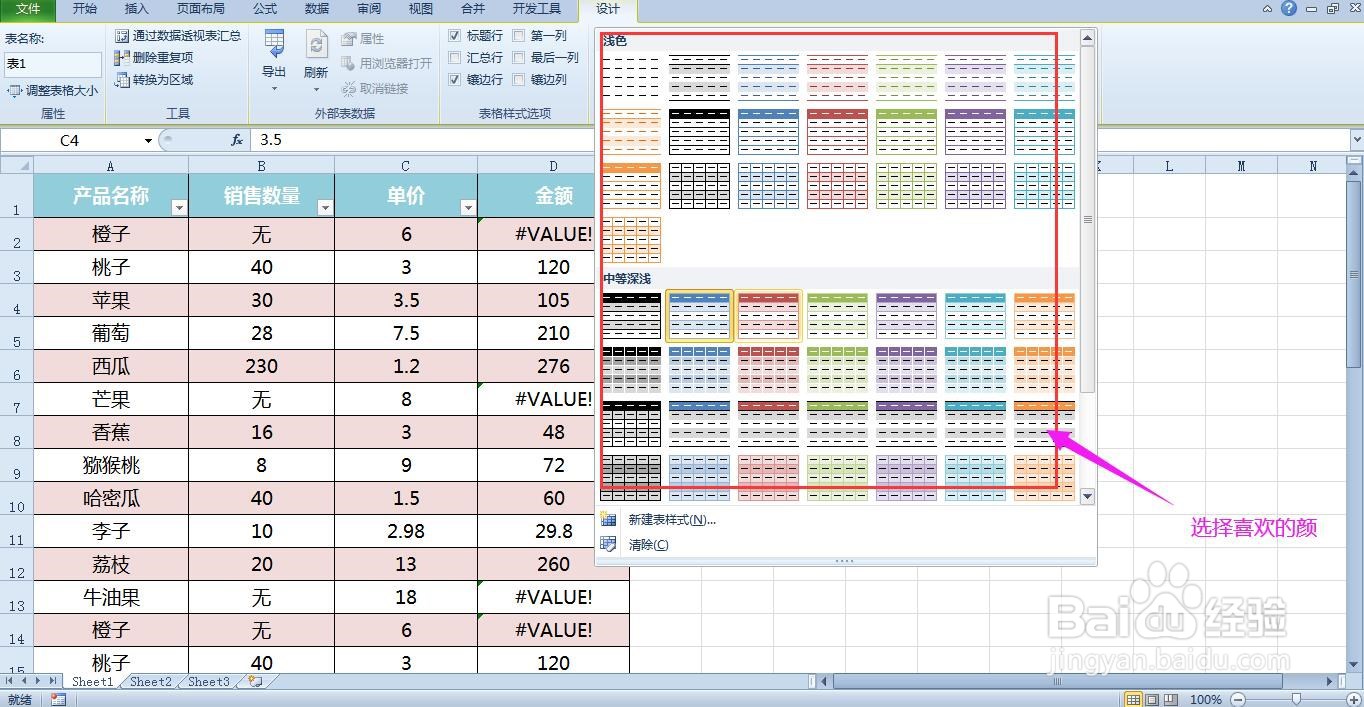Expand the Refresh (刷新) dropdown arrow
This screenshot has width=1364, height=707.
[316, 89]
